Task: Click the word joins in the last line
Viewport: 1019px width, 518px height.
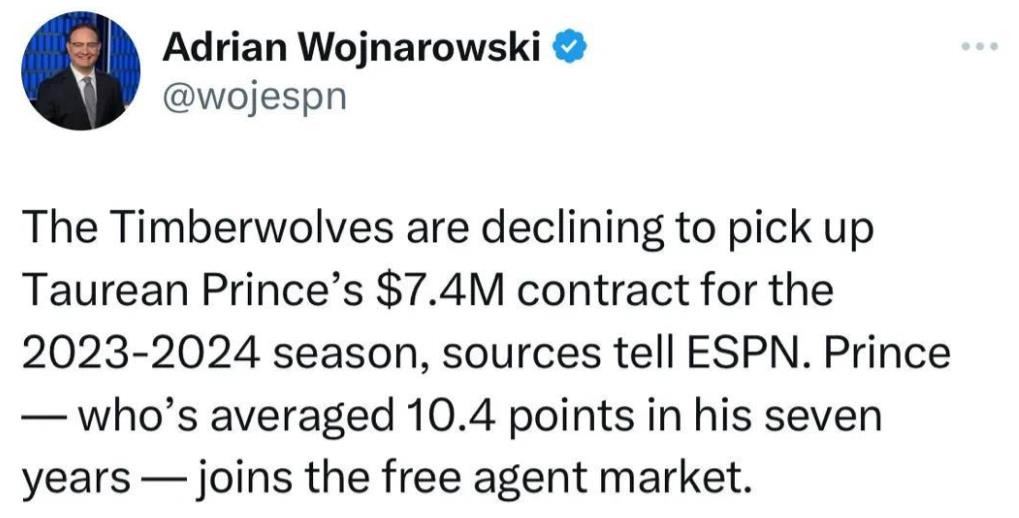Action: coord(243,480)
